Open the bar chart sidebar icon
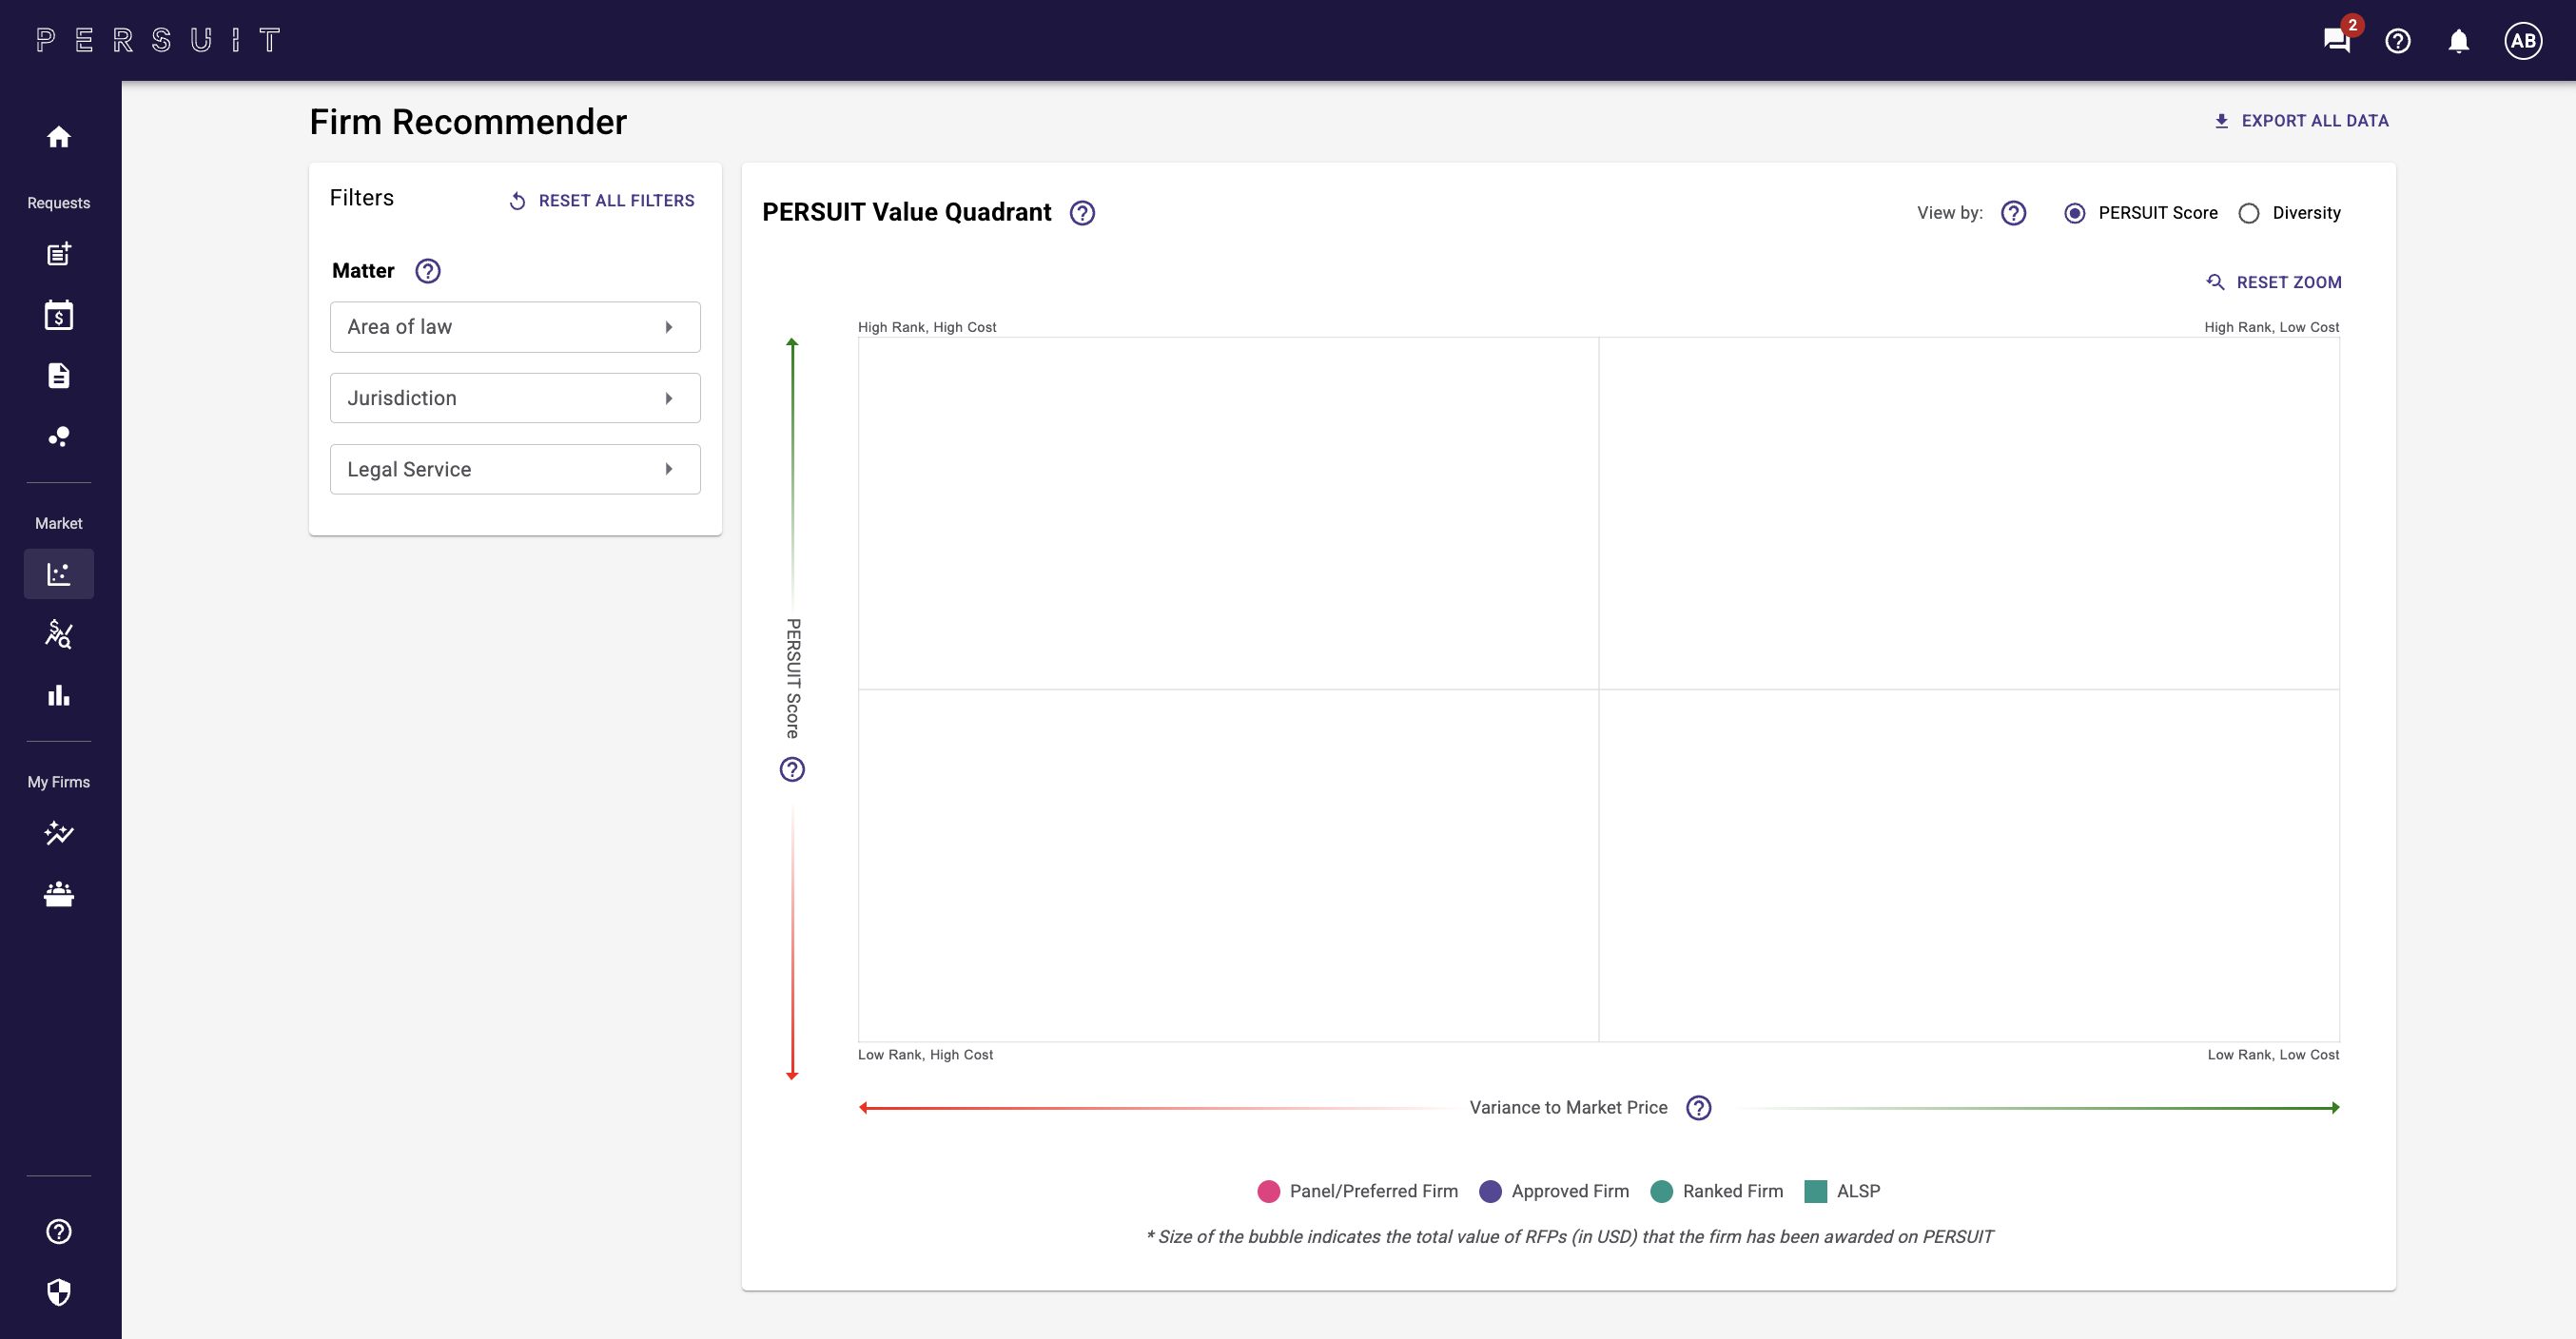Screen dimensions: 2576x1339 point(59,695)
